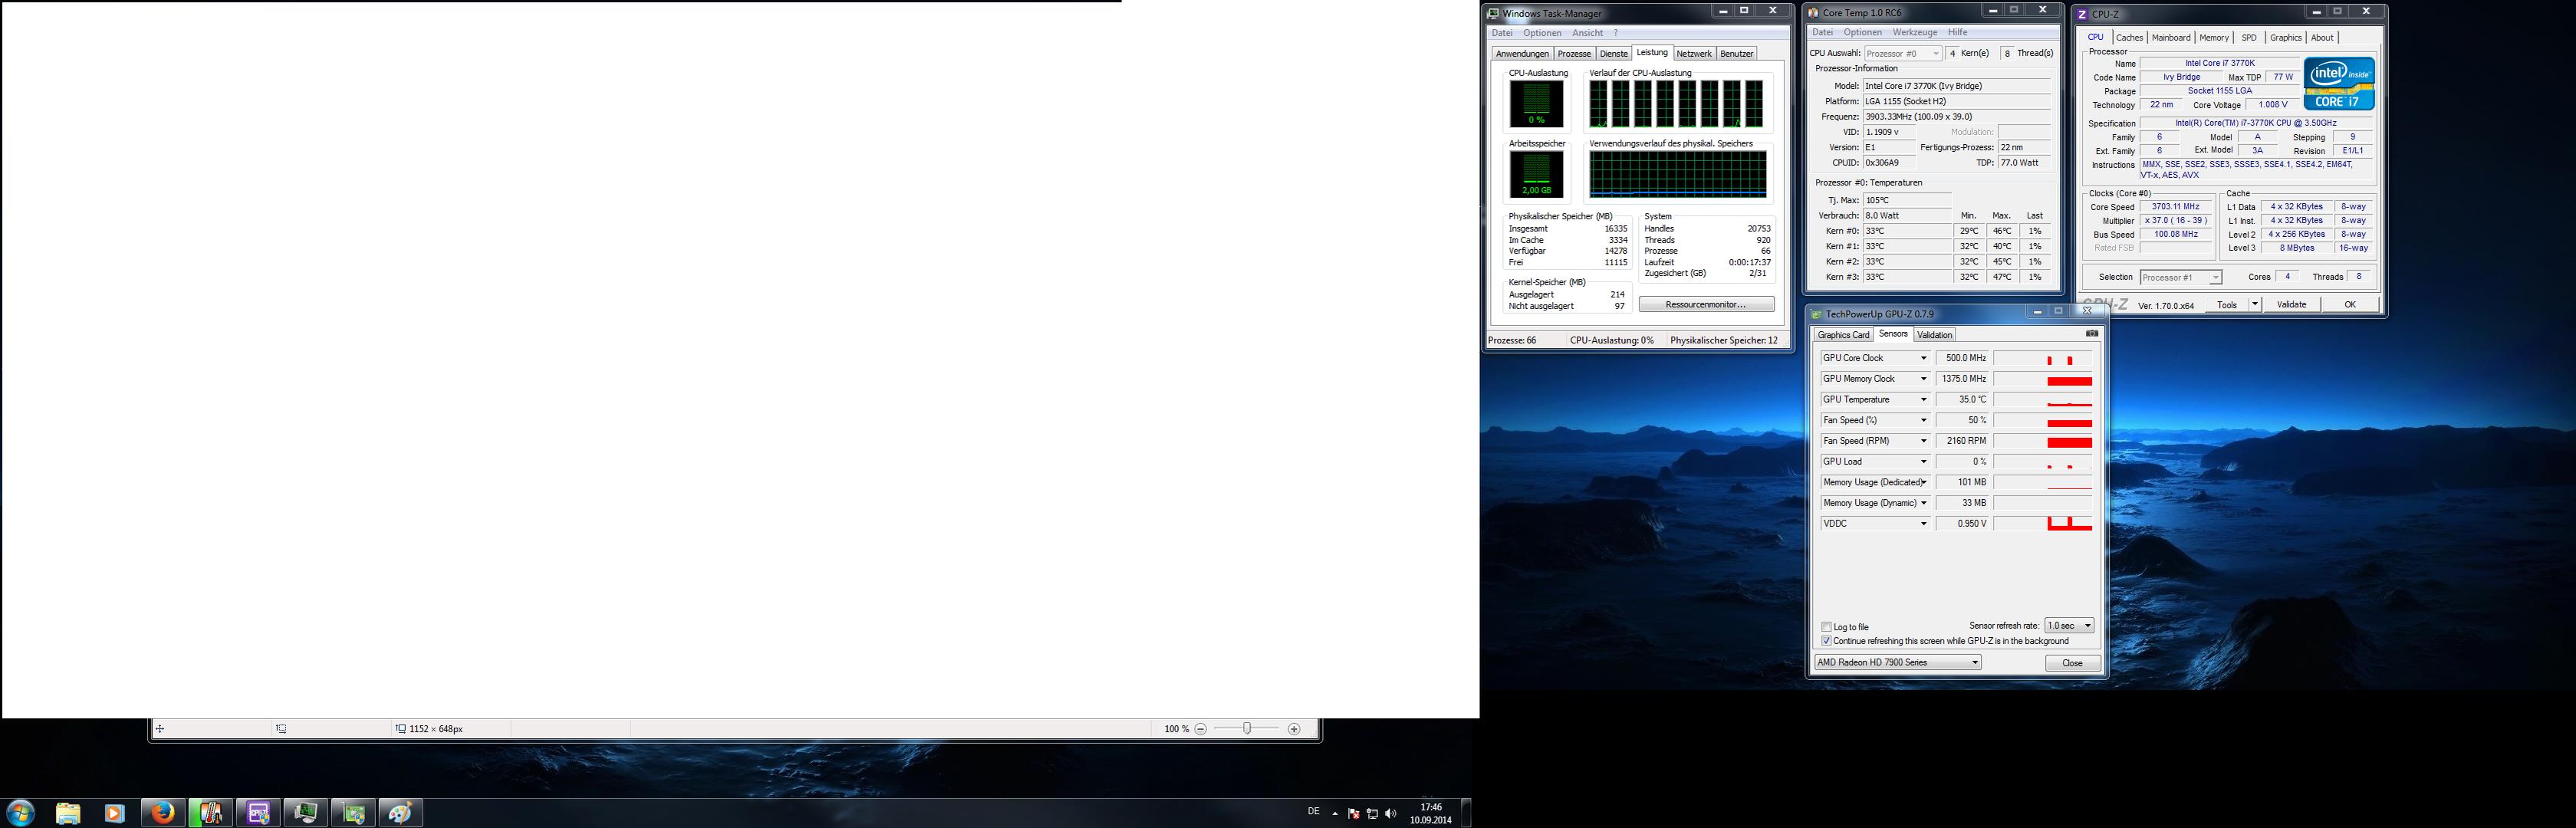Click the GPU-Z screenshot camera icon

coord(2091,334)
